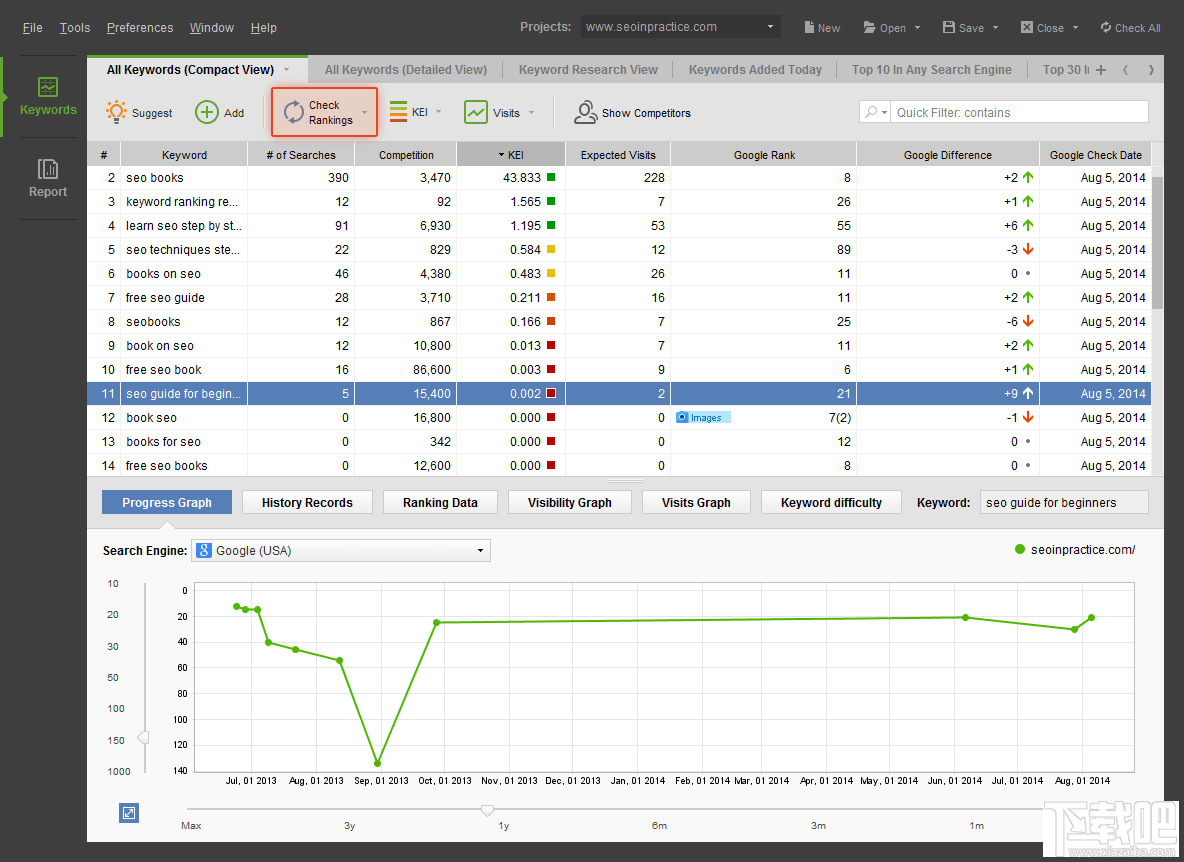Open the Report module in sidebar

click(x=48, y=178)
